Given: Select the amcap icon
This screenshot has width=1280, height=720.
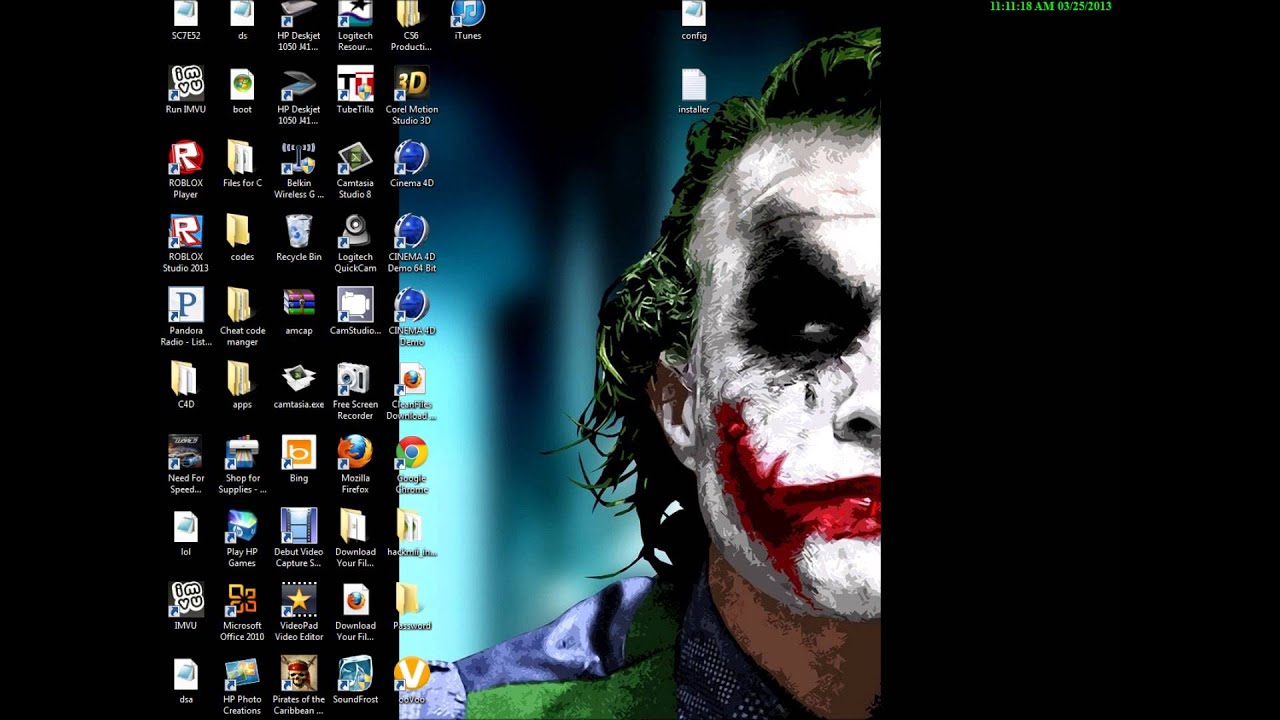Looking at the screenshot, I should (299, 311).
